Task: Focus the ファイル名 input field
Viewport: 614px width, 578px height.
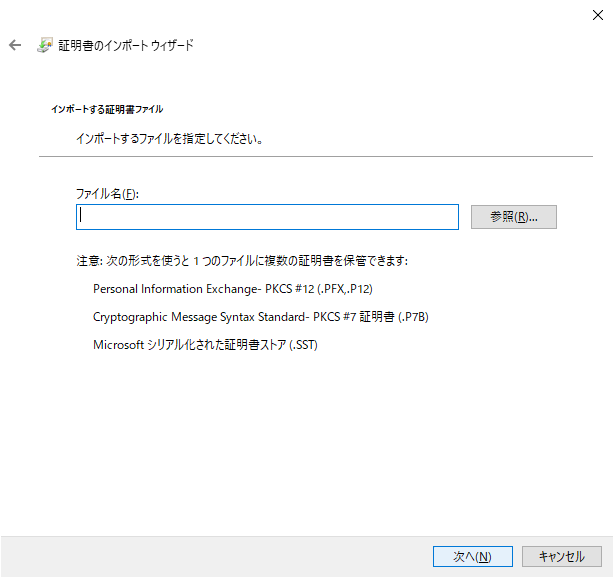Action: 267,217
